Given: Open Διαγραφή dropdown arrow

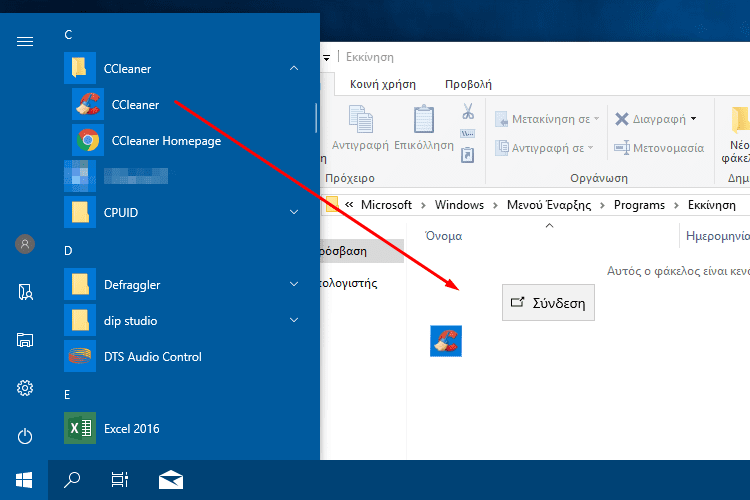Looking at the screenshot, I should coord(694,119).
